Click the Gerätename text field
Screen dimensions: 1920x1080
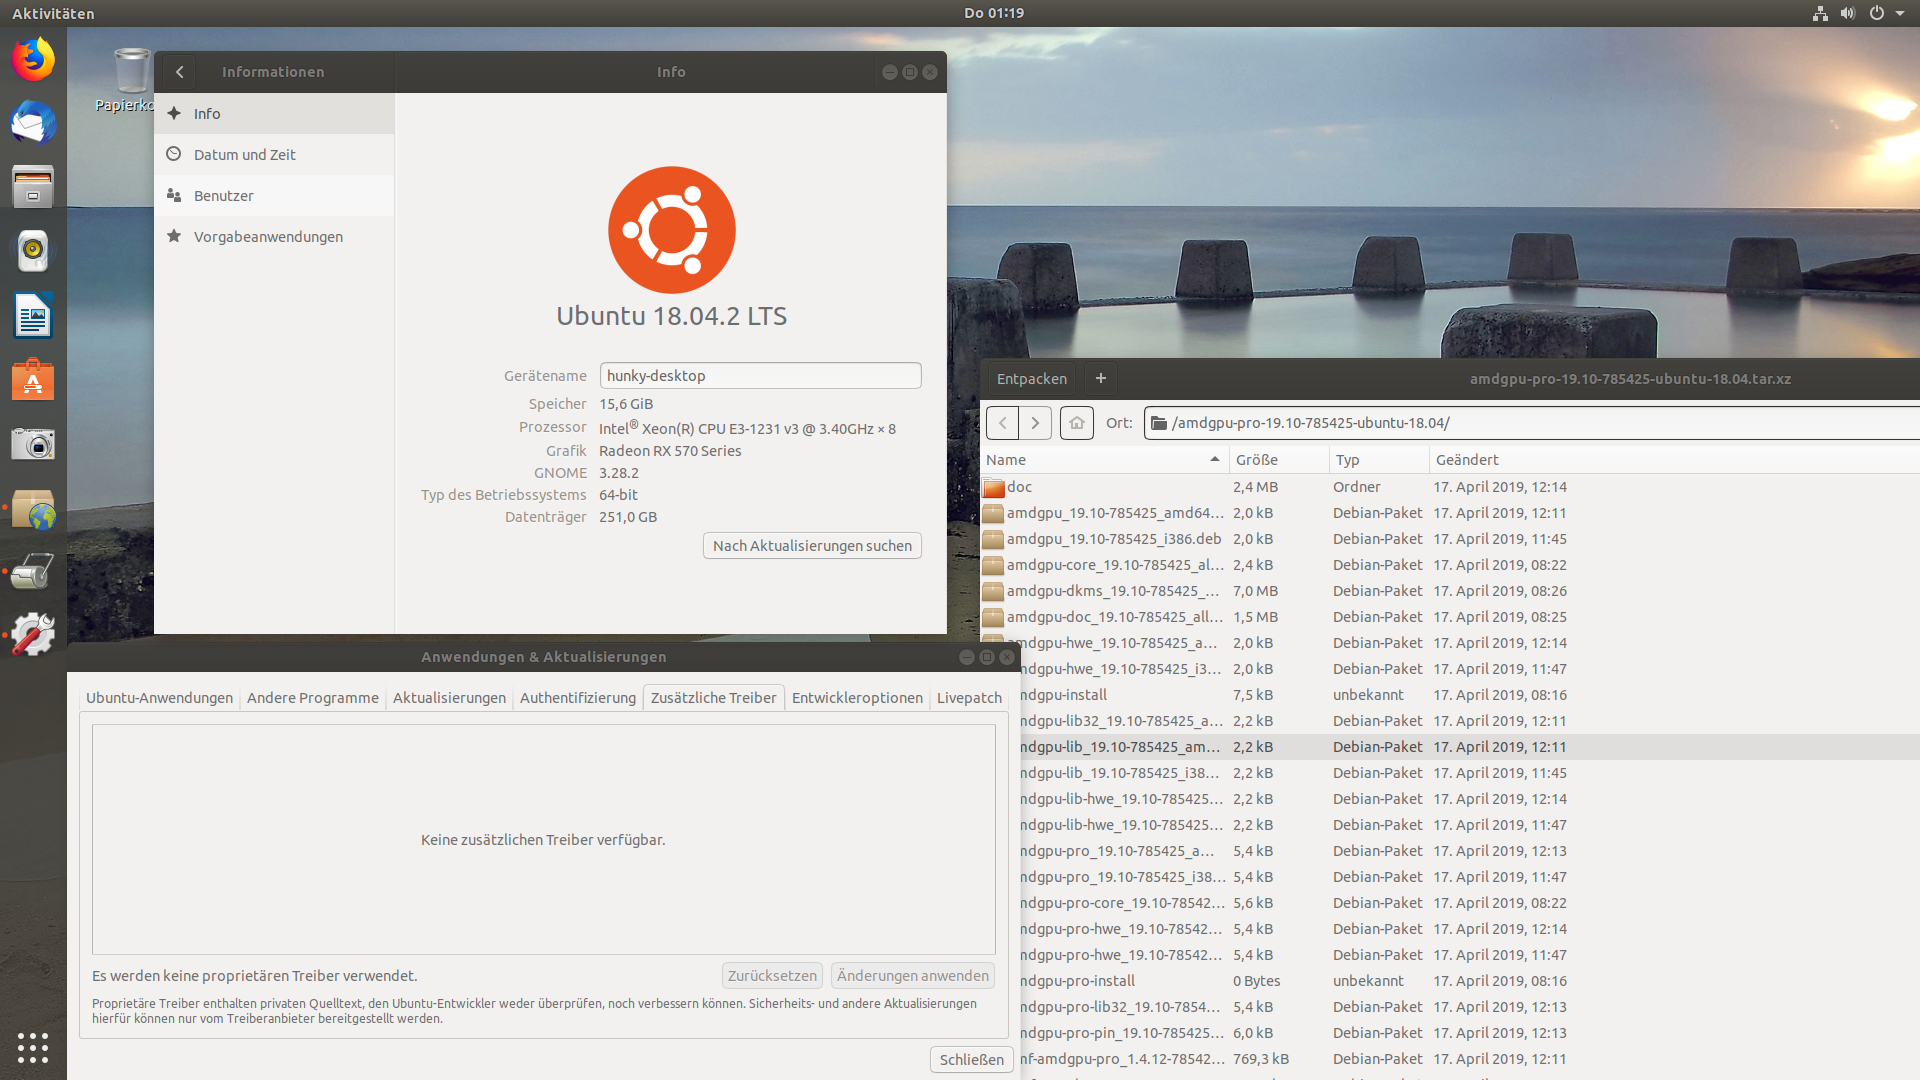click(x=760, y=376)
